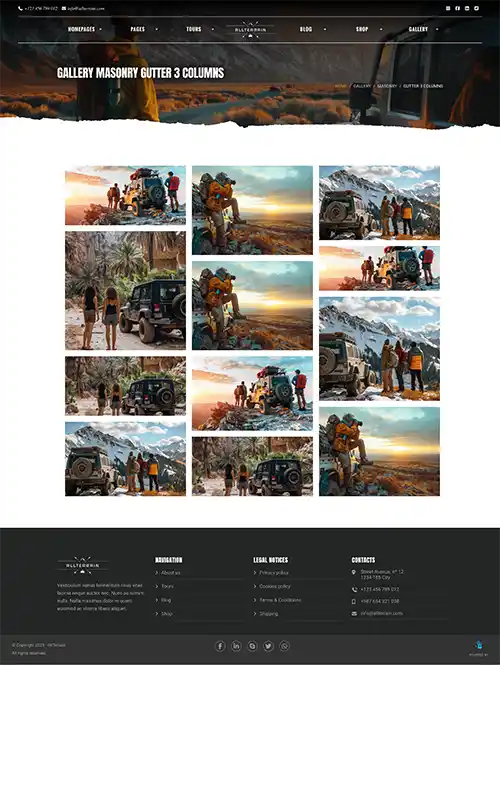The height and width of the screenshot is (800, 500).
Task: Expand the Tours menu
Action: [x=194, y=30]
